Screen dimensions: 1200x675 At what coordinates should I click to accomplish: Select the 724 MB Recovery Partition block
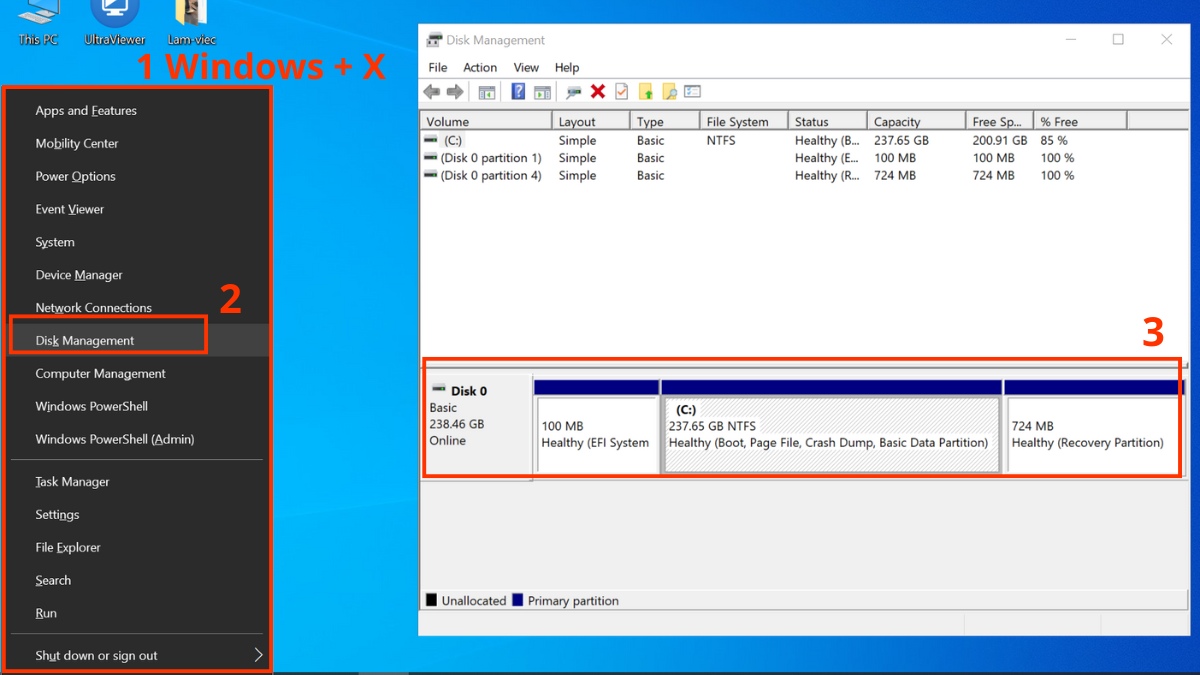pos(1092,434)
